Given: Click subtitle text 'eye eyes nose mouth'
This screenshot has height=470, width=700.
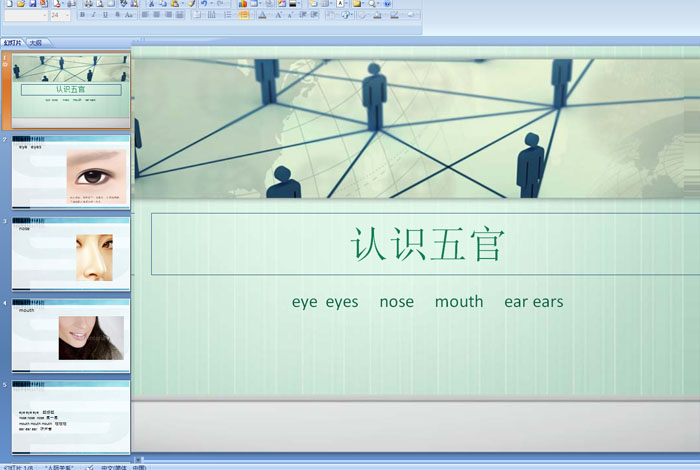Looking at the screenshot, I should pyautogui.click(x=388, y=302).
